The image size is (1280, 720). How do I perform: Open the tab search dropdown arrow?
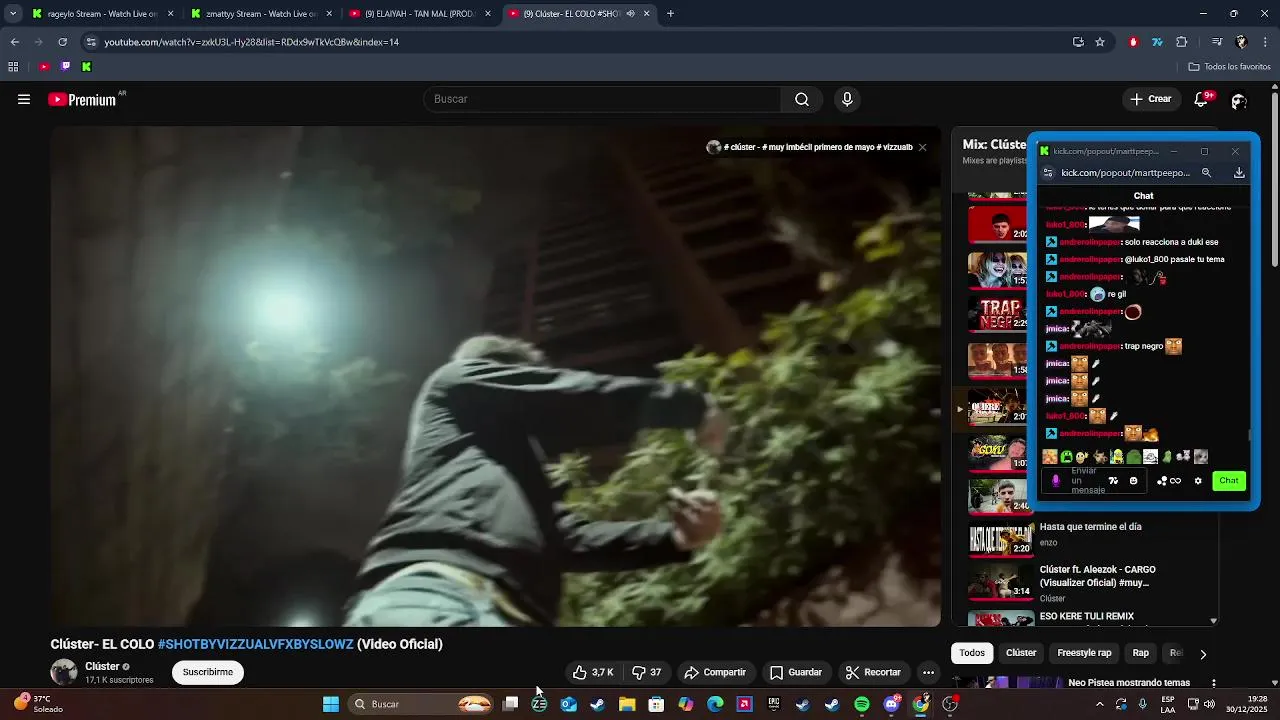[13, 14]
